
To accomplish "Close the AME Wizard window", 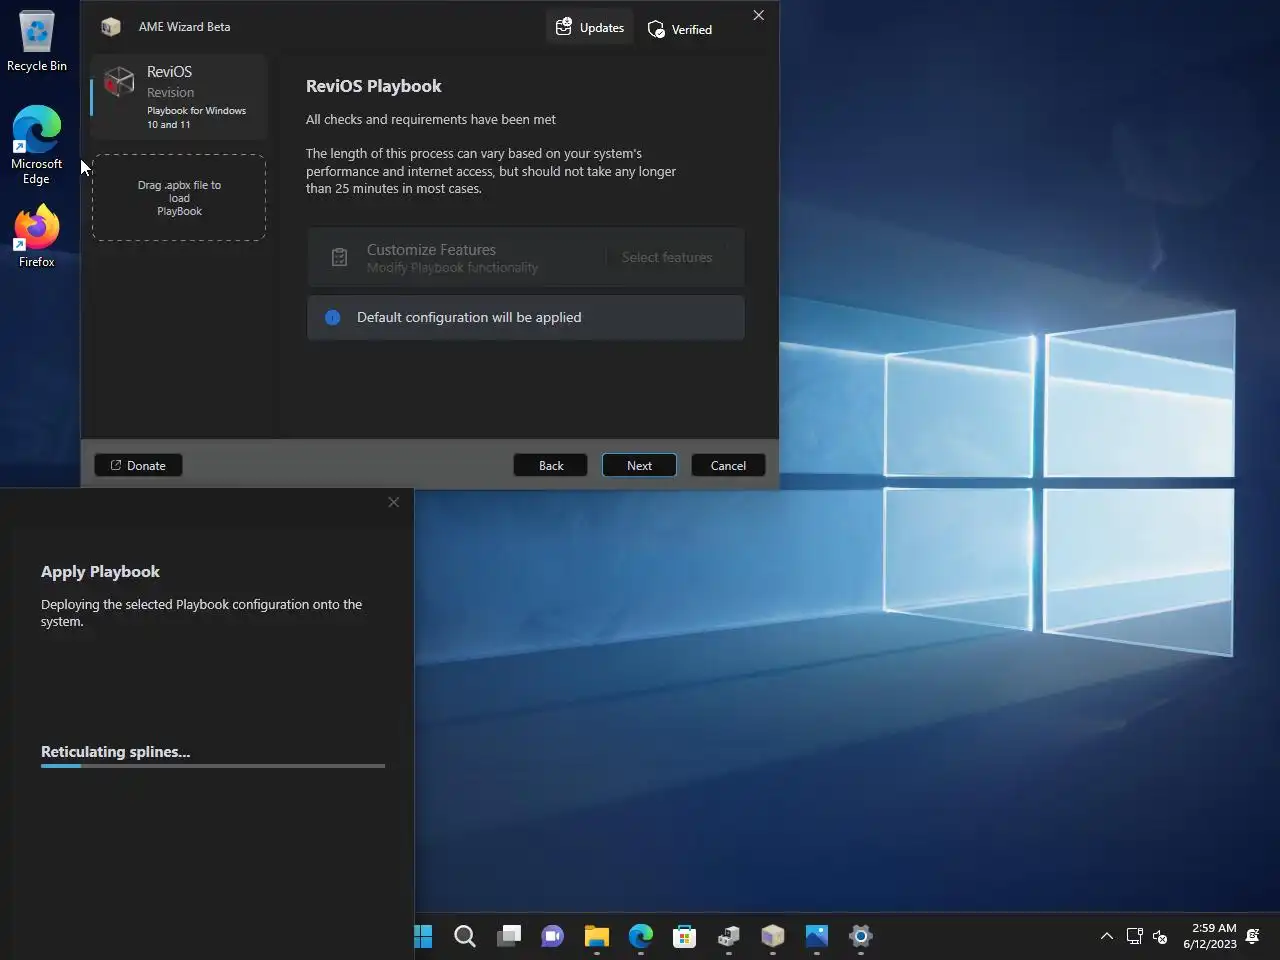I will pos(758,15).
